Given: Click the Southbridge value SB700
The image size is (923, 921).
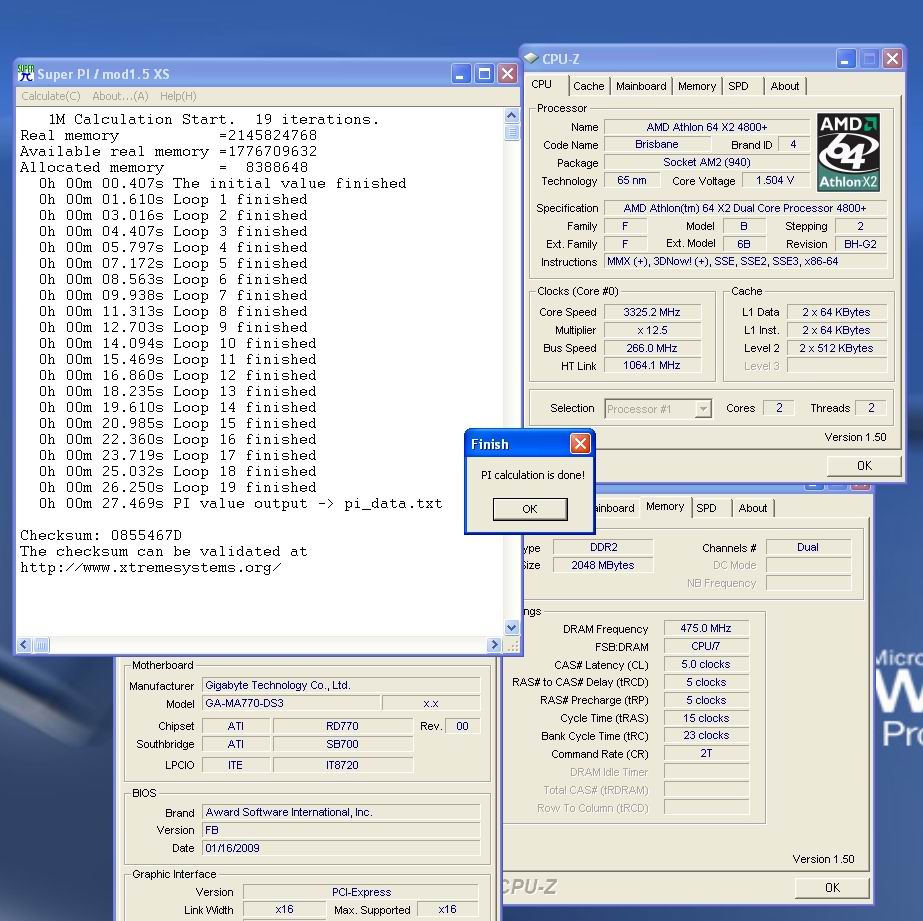Looking at the screenshot, I should point(343,744).
